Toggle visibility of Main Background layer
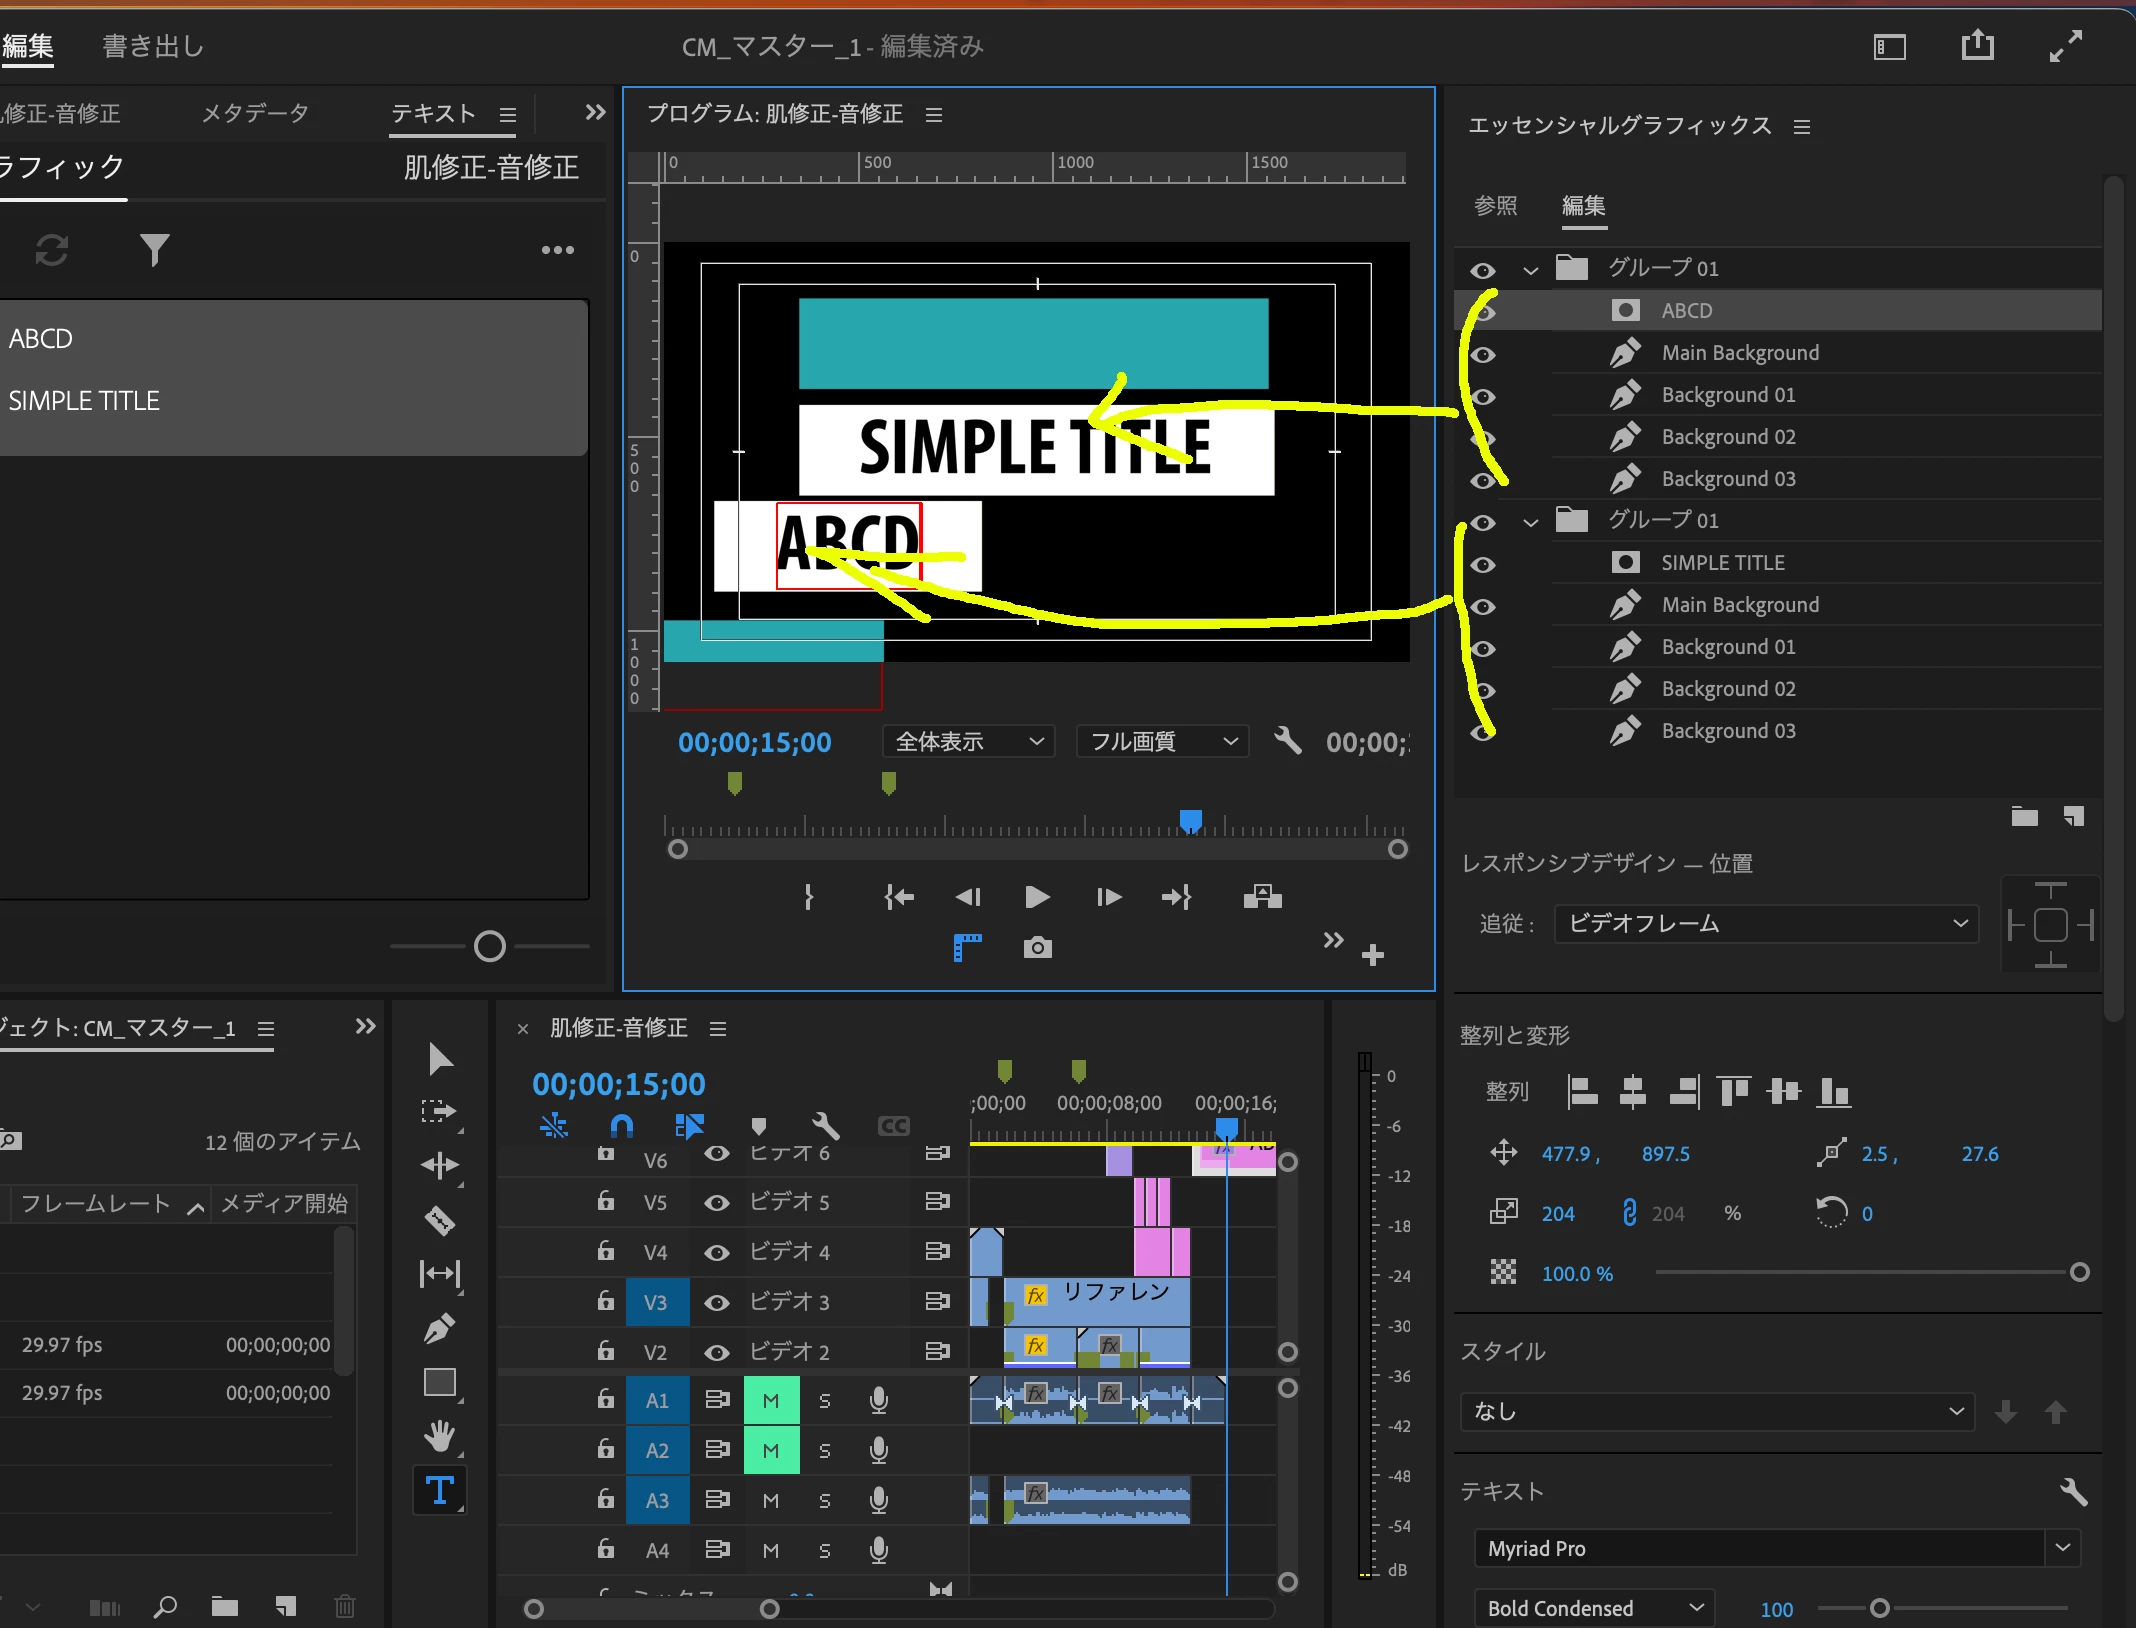The height and width of the screenshot is (1628, 2136). click(x=1483, y=354)
